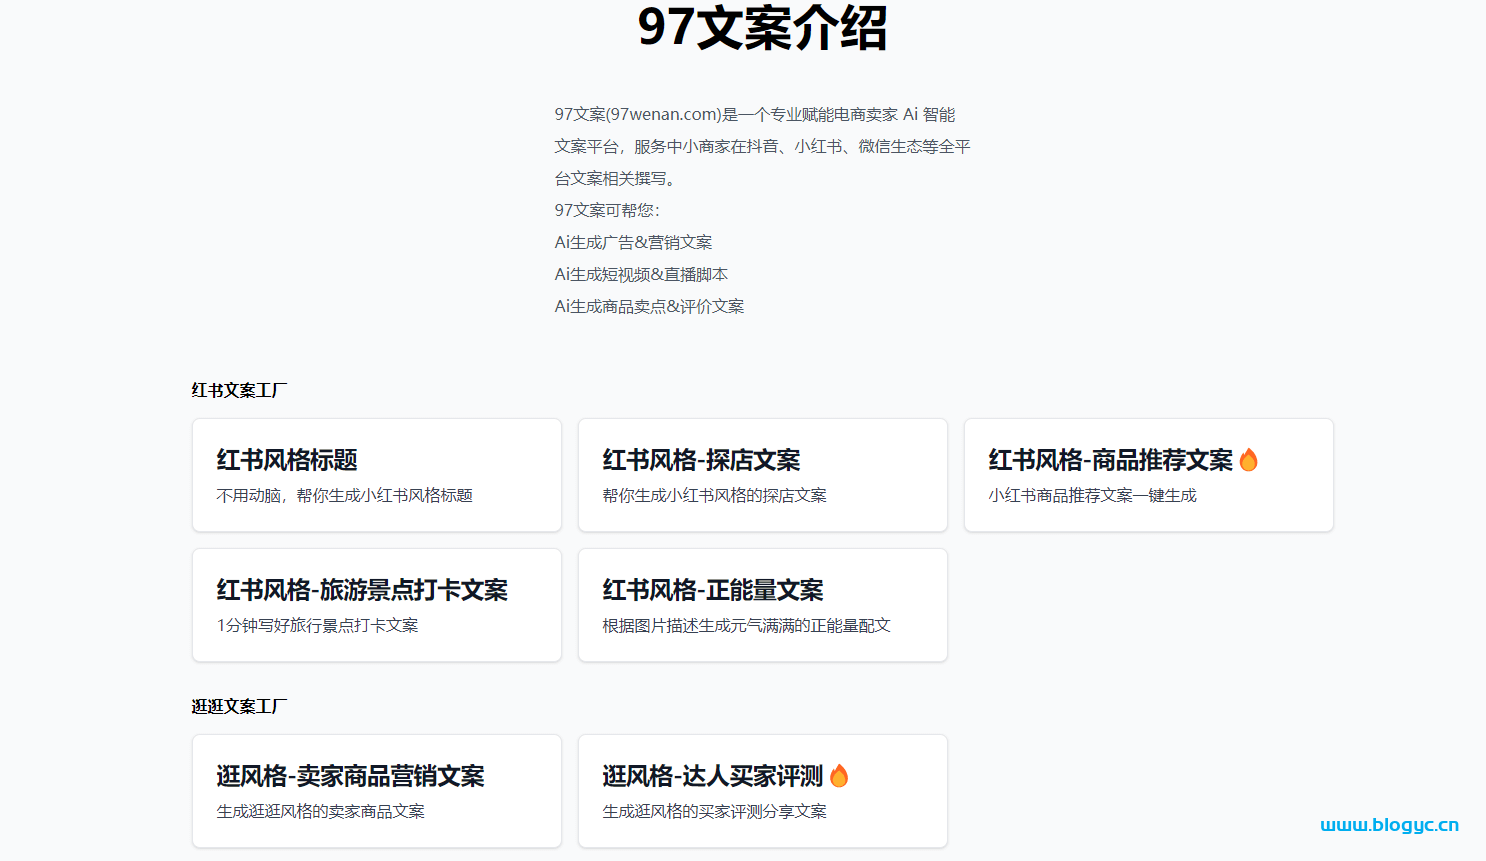
Task: Click the text 不用动脑，帮你生成小红书风格标题
Action: coord(345,495)
